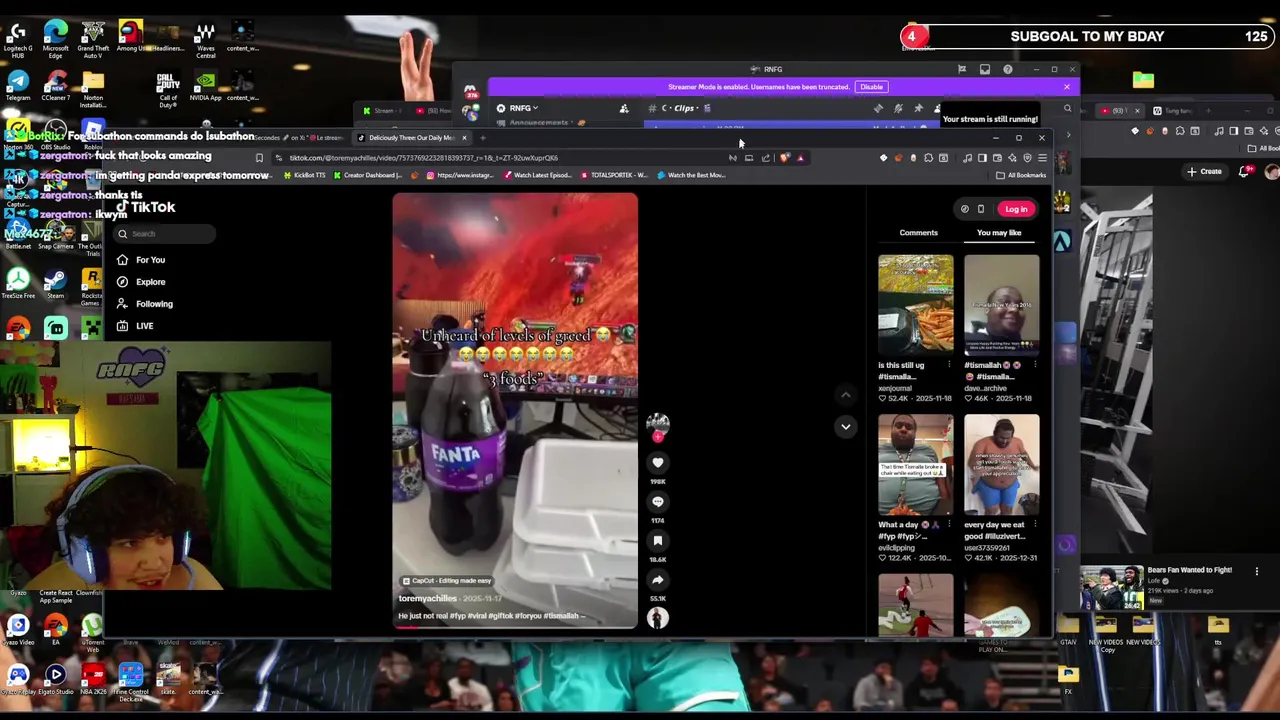Open KickBot TTS bookmark

coord(305,175)
